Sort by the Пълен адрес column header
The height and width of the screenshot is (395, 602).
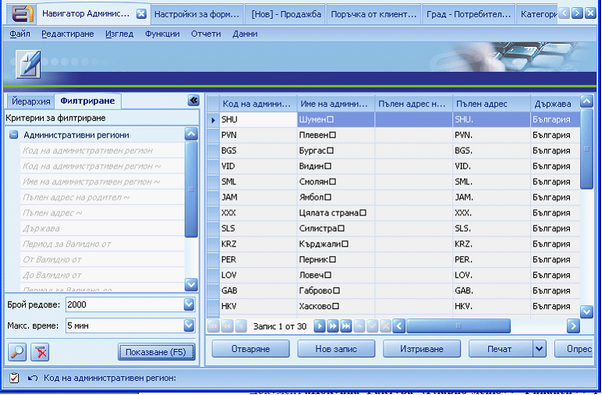click(x=491, y=104)
